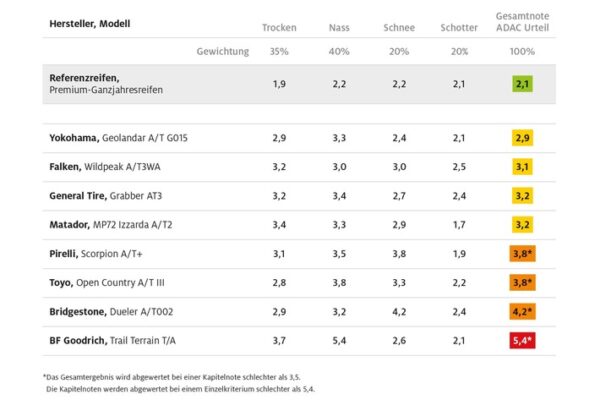Click the Gewichtung row label
Viewport: 600px width, 400px height.
coord(222,50)
